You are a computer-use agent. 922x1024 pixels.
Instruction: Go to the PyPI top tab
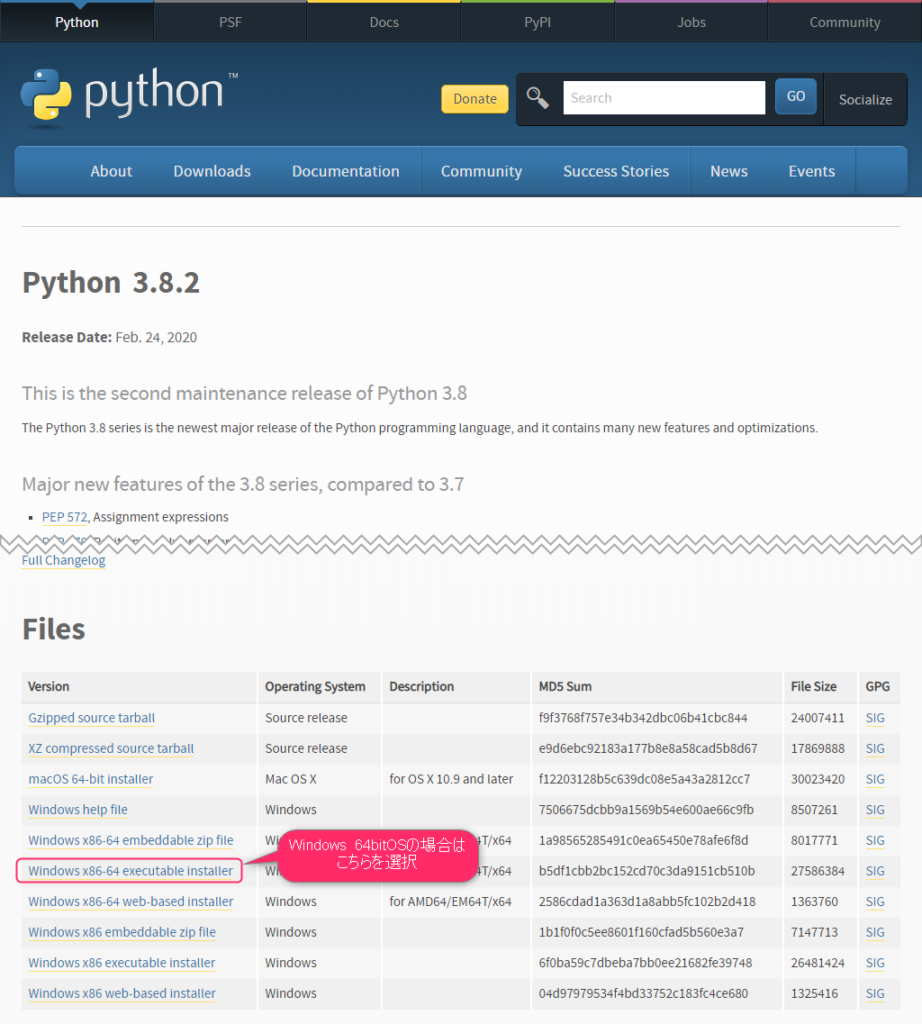pyautogui.click(x=537, y=22)
